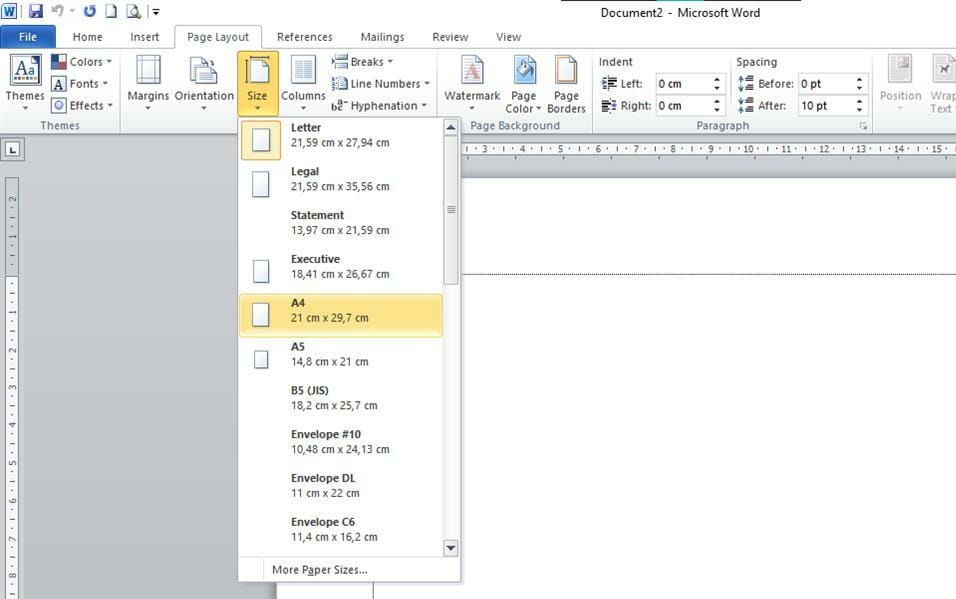
Task: Increase the Spacing After value
Action: coord(859,101)
